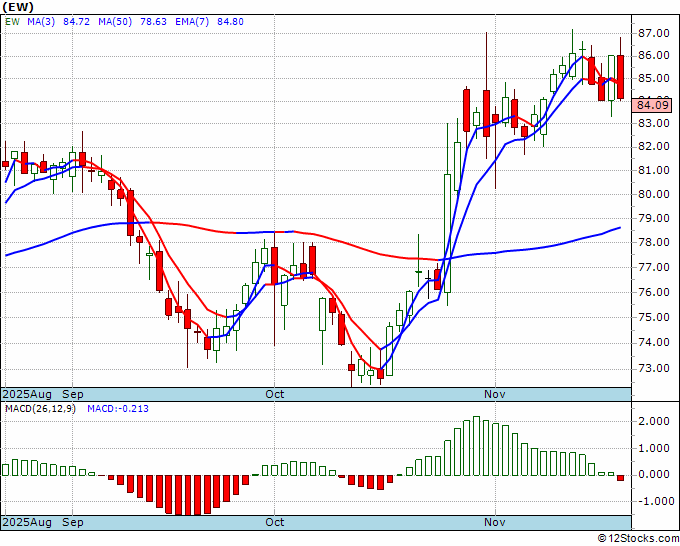680x546 pixels.
Task: Click the Sep label on price chart axis
Action: coord(72,394)
